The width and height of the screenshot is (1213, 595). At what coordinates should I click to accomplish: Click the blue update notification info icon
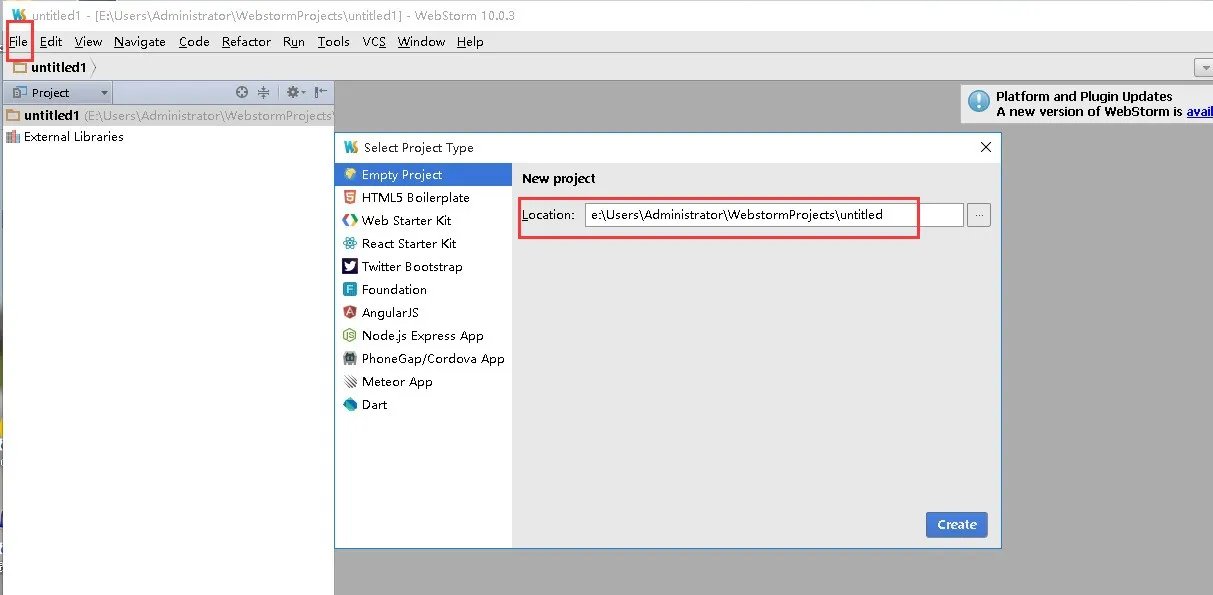click(x=977, y=101)
